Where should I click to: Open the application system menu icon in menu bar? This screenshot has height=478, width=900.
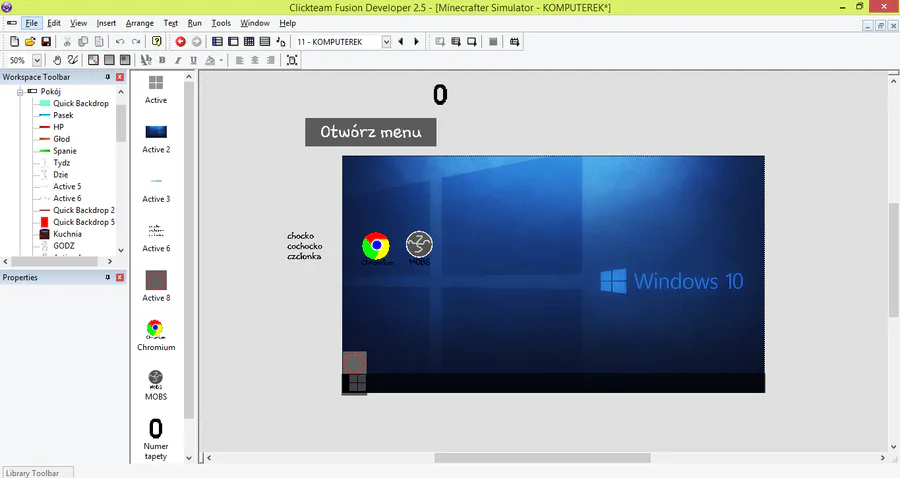[11, 23]
